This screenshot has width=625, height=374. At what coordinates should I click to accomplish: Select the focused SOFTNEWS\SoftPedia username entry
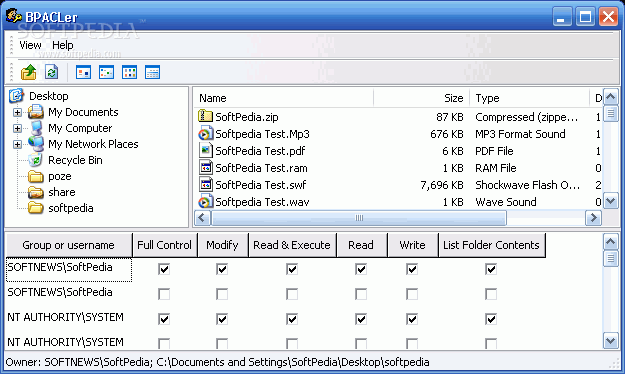coord(69,270)
